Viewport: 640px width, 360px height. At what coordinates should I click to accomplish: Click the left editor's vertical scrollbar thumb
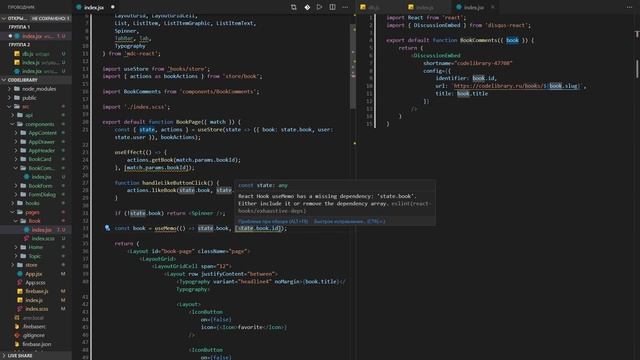pos(353,66)
